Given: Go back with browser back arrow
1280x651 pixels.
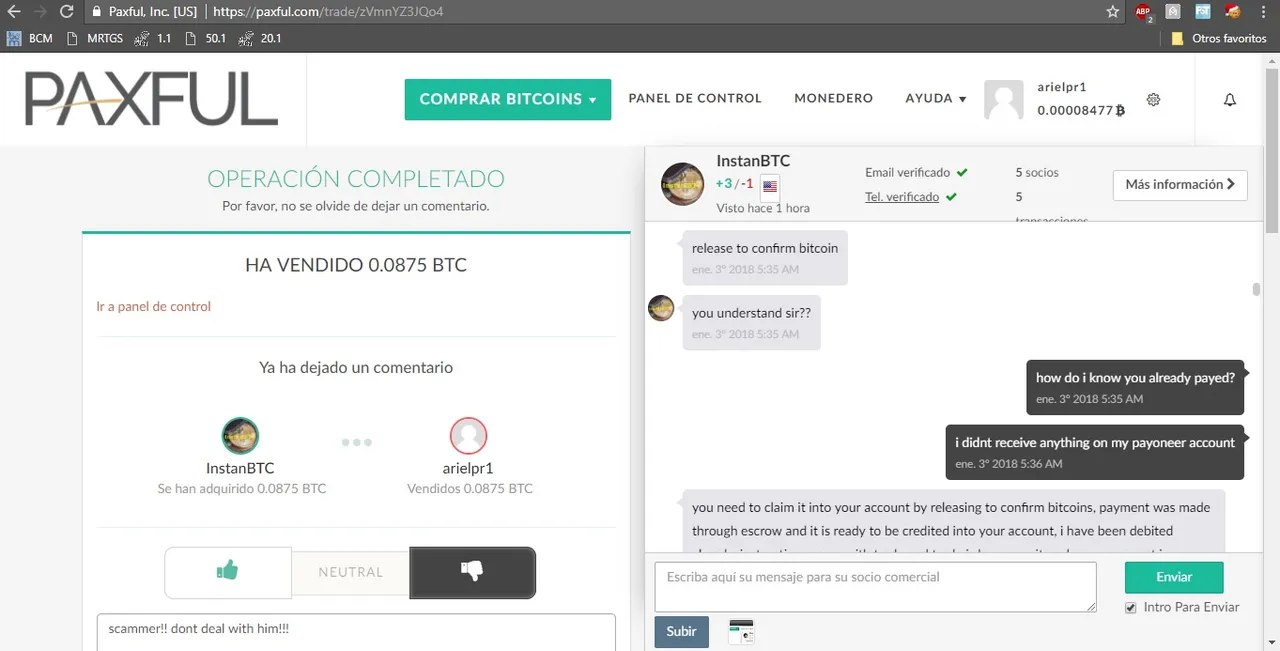Looking at the screenshot, I should tap(14, 12).
